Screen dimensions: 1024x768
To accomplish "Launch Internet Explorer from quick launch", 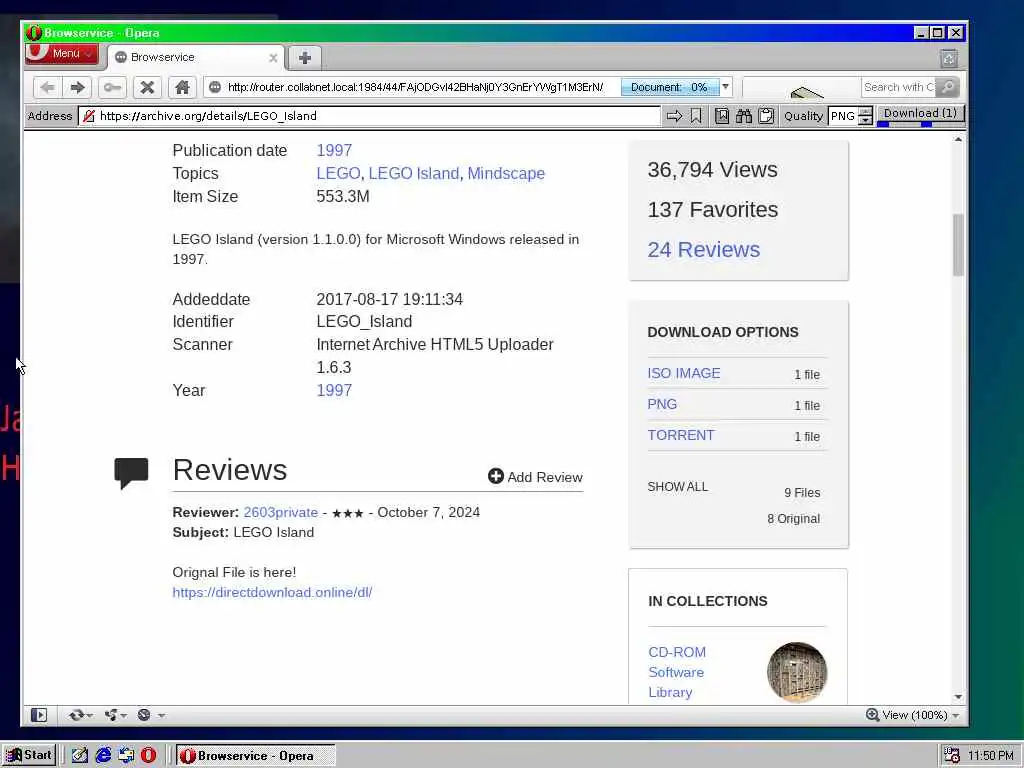I will [103, 756].
